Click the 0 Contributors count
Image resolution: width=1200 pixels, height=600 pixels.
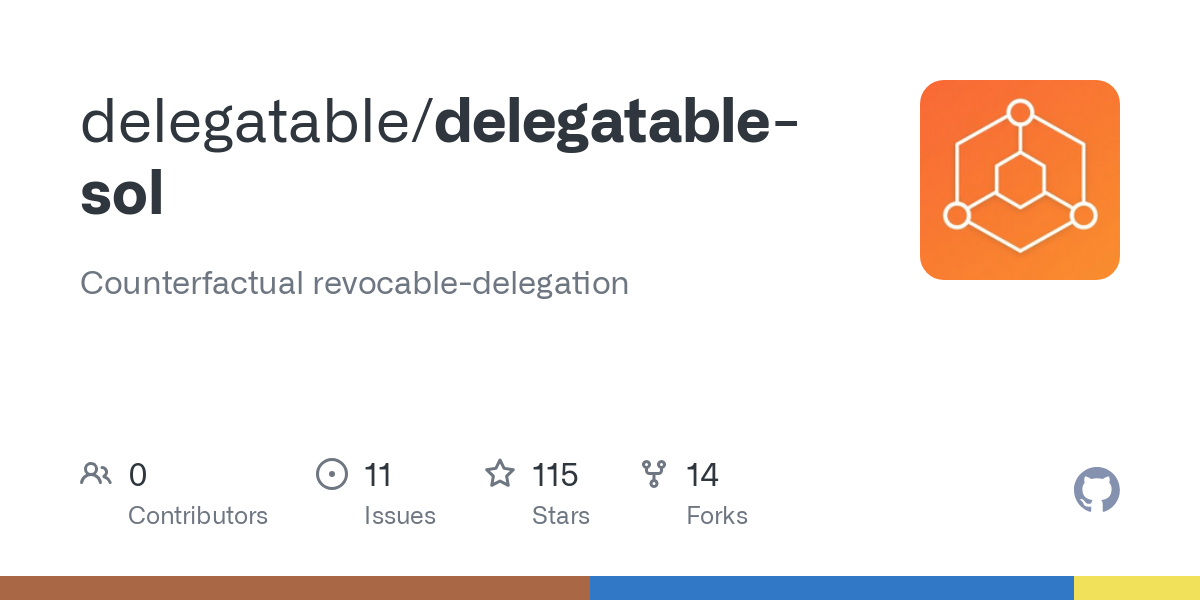138,475
